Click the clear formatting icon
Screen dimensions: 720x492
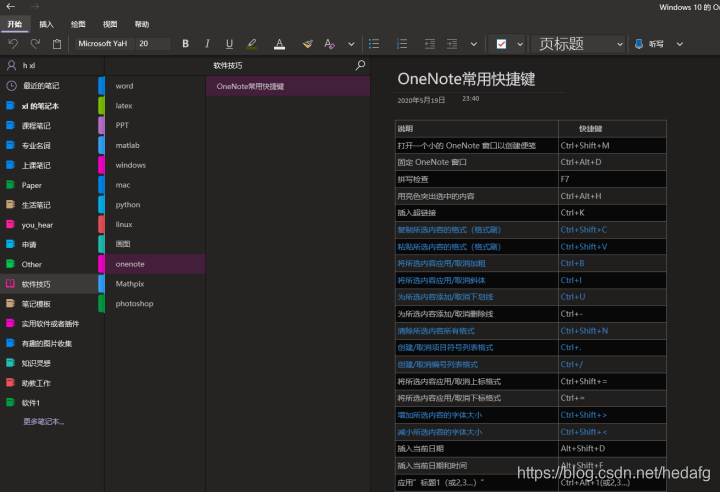point(329,44)
